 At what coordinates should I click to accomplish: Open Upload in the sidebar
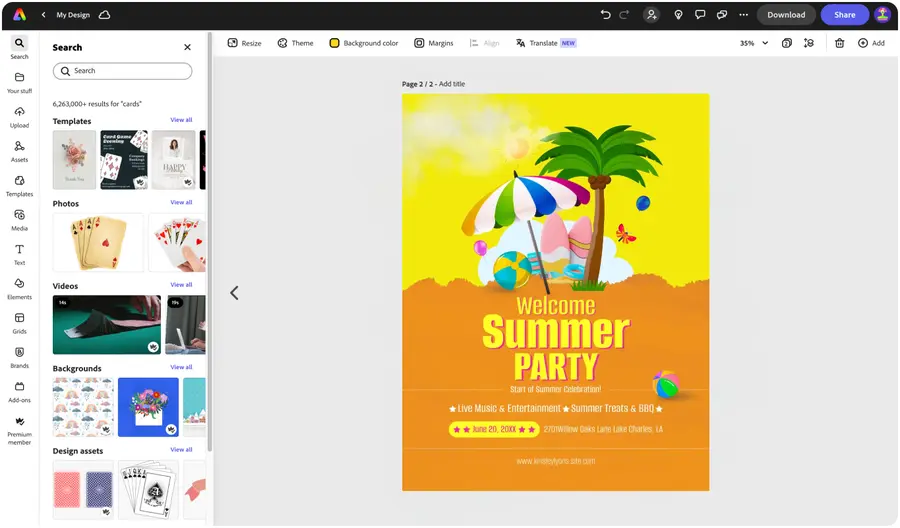20,117
